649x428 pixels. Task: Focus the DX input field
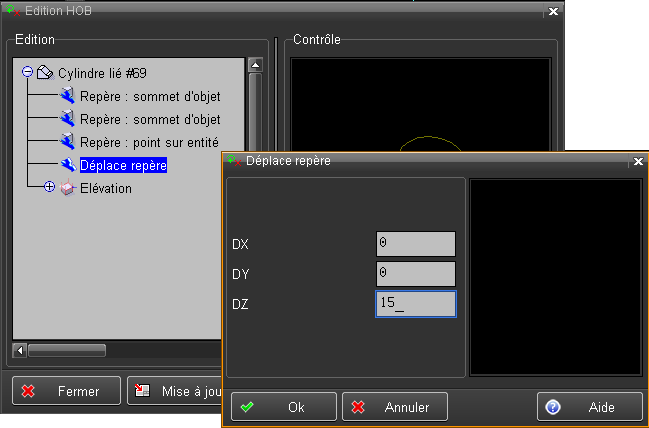click(x=416, y=244)
